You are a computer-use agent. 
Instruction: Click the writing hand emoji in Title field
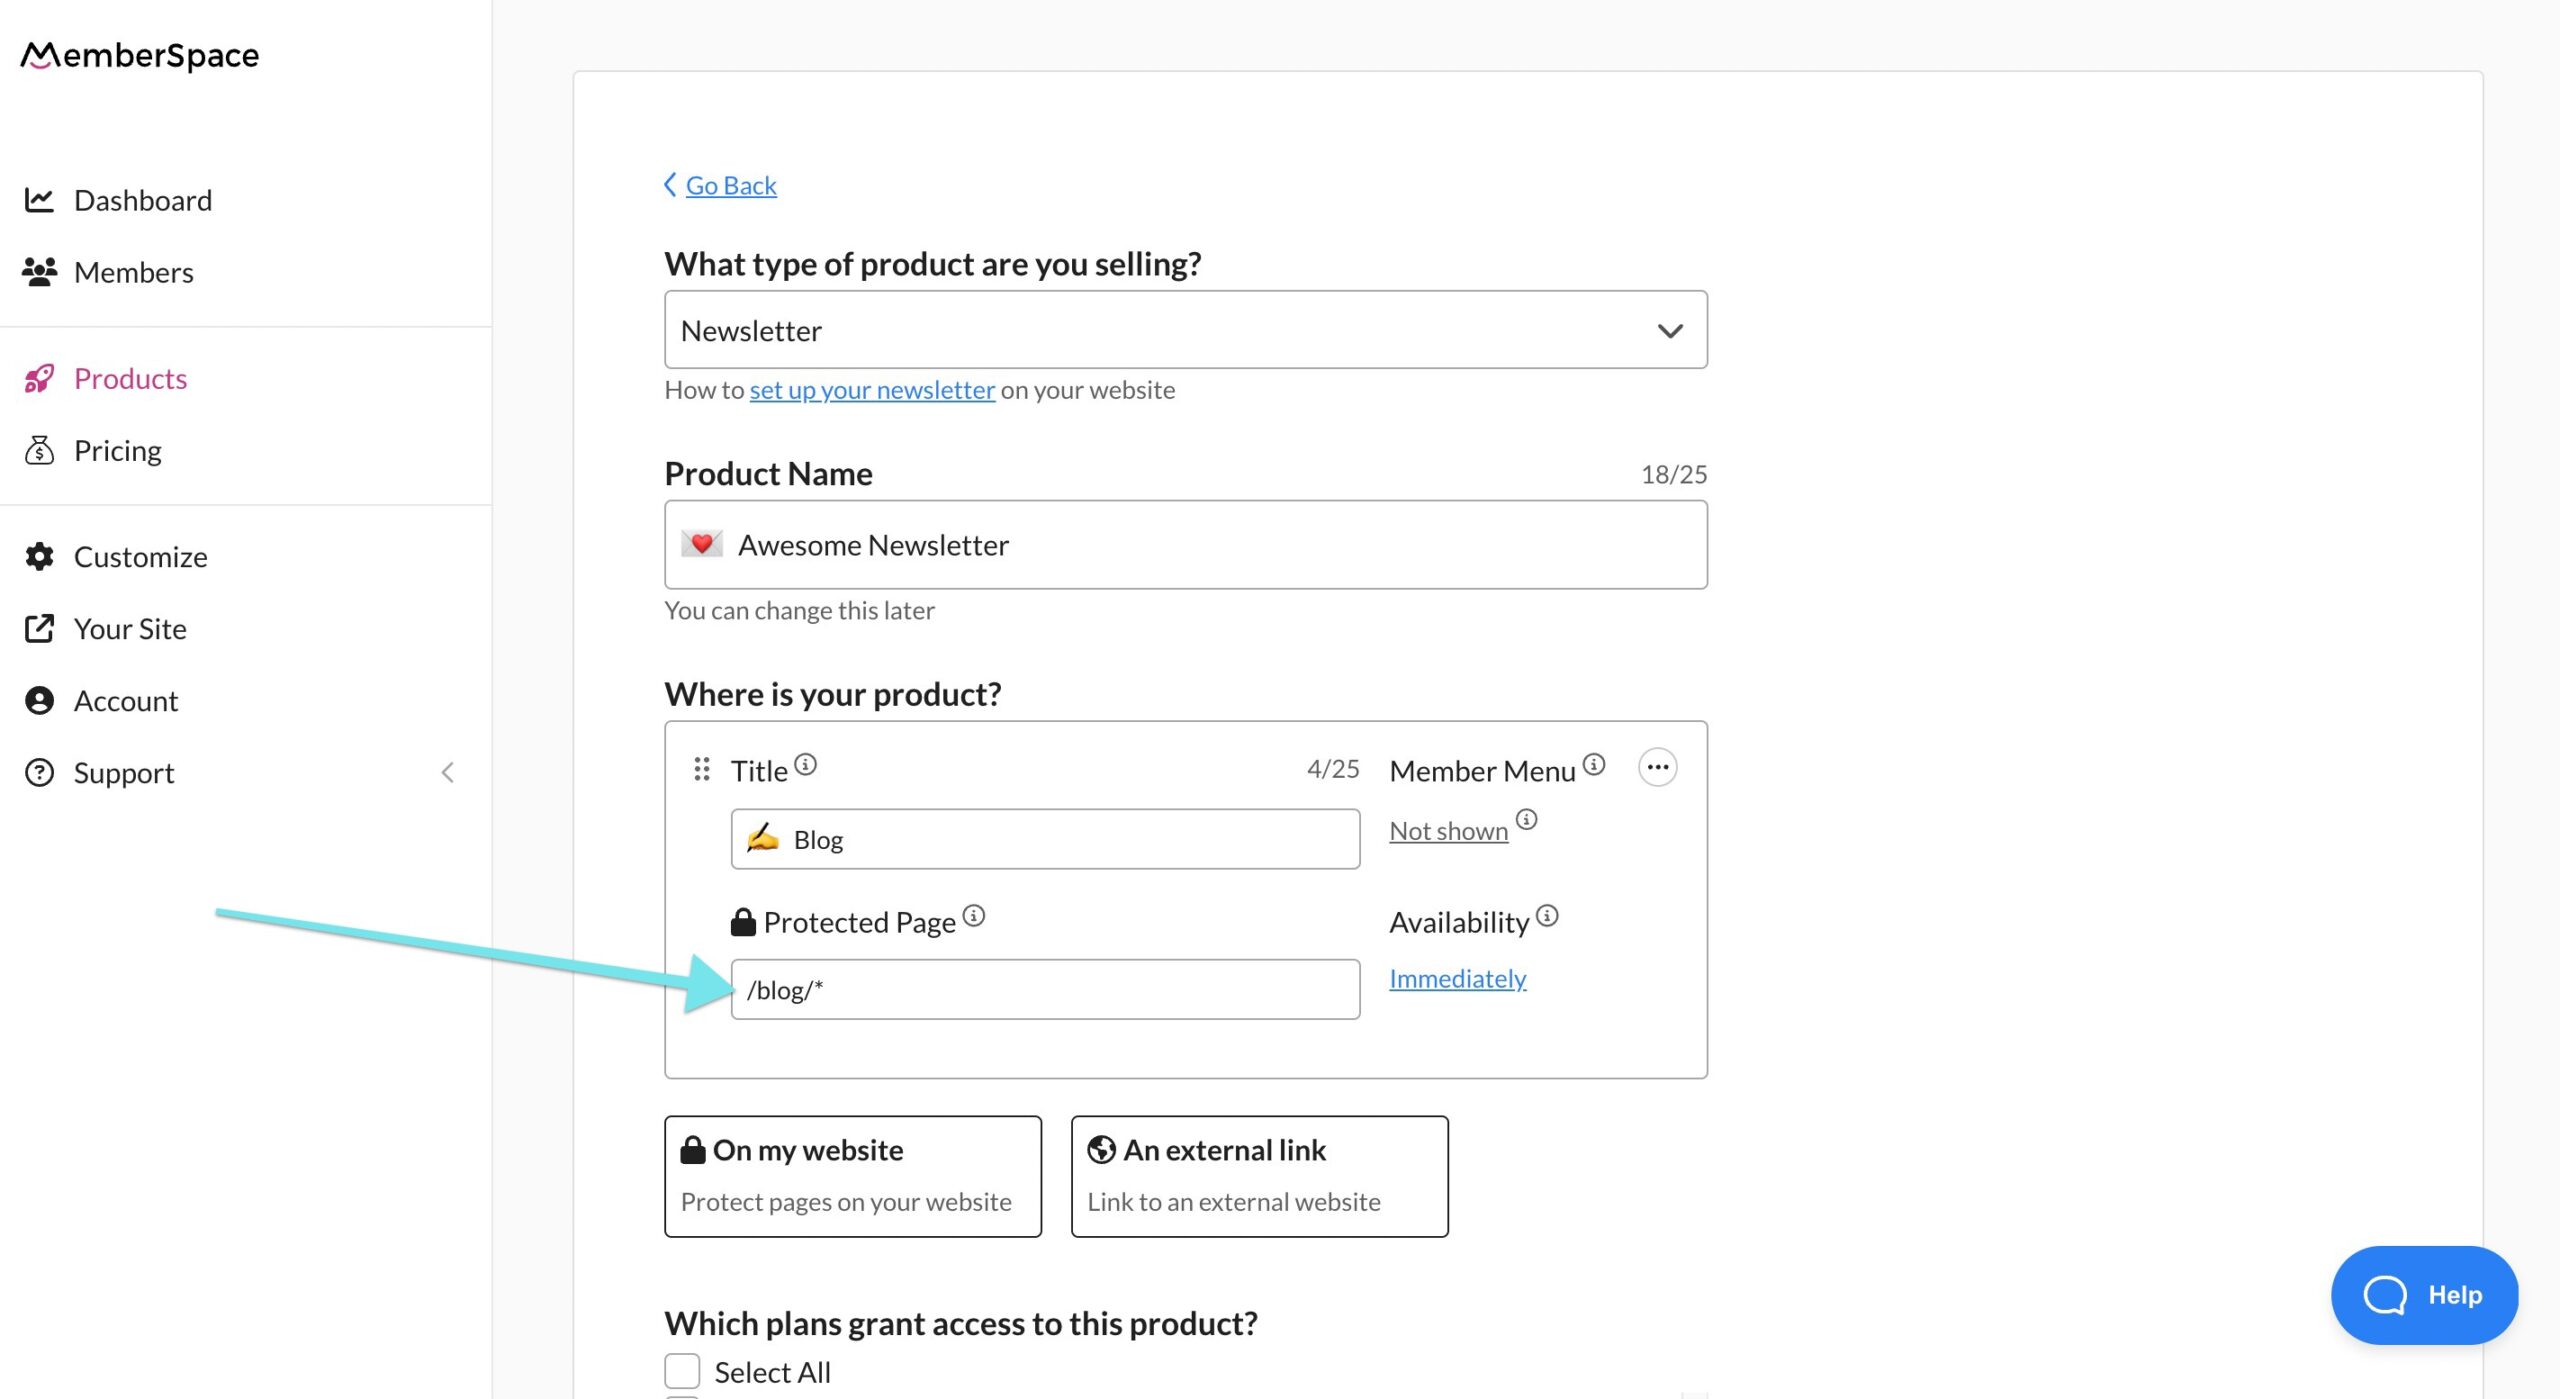(763, 838)
